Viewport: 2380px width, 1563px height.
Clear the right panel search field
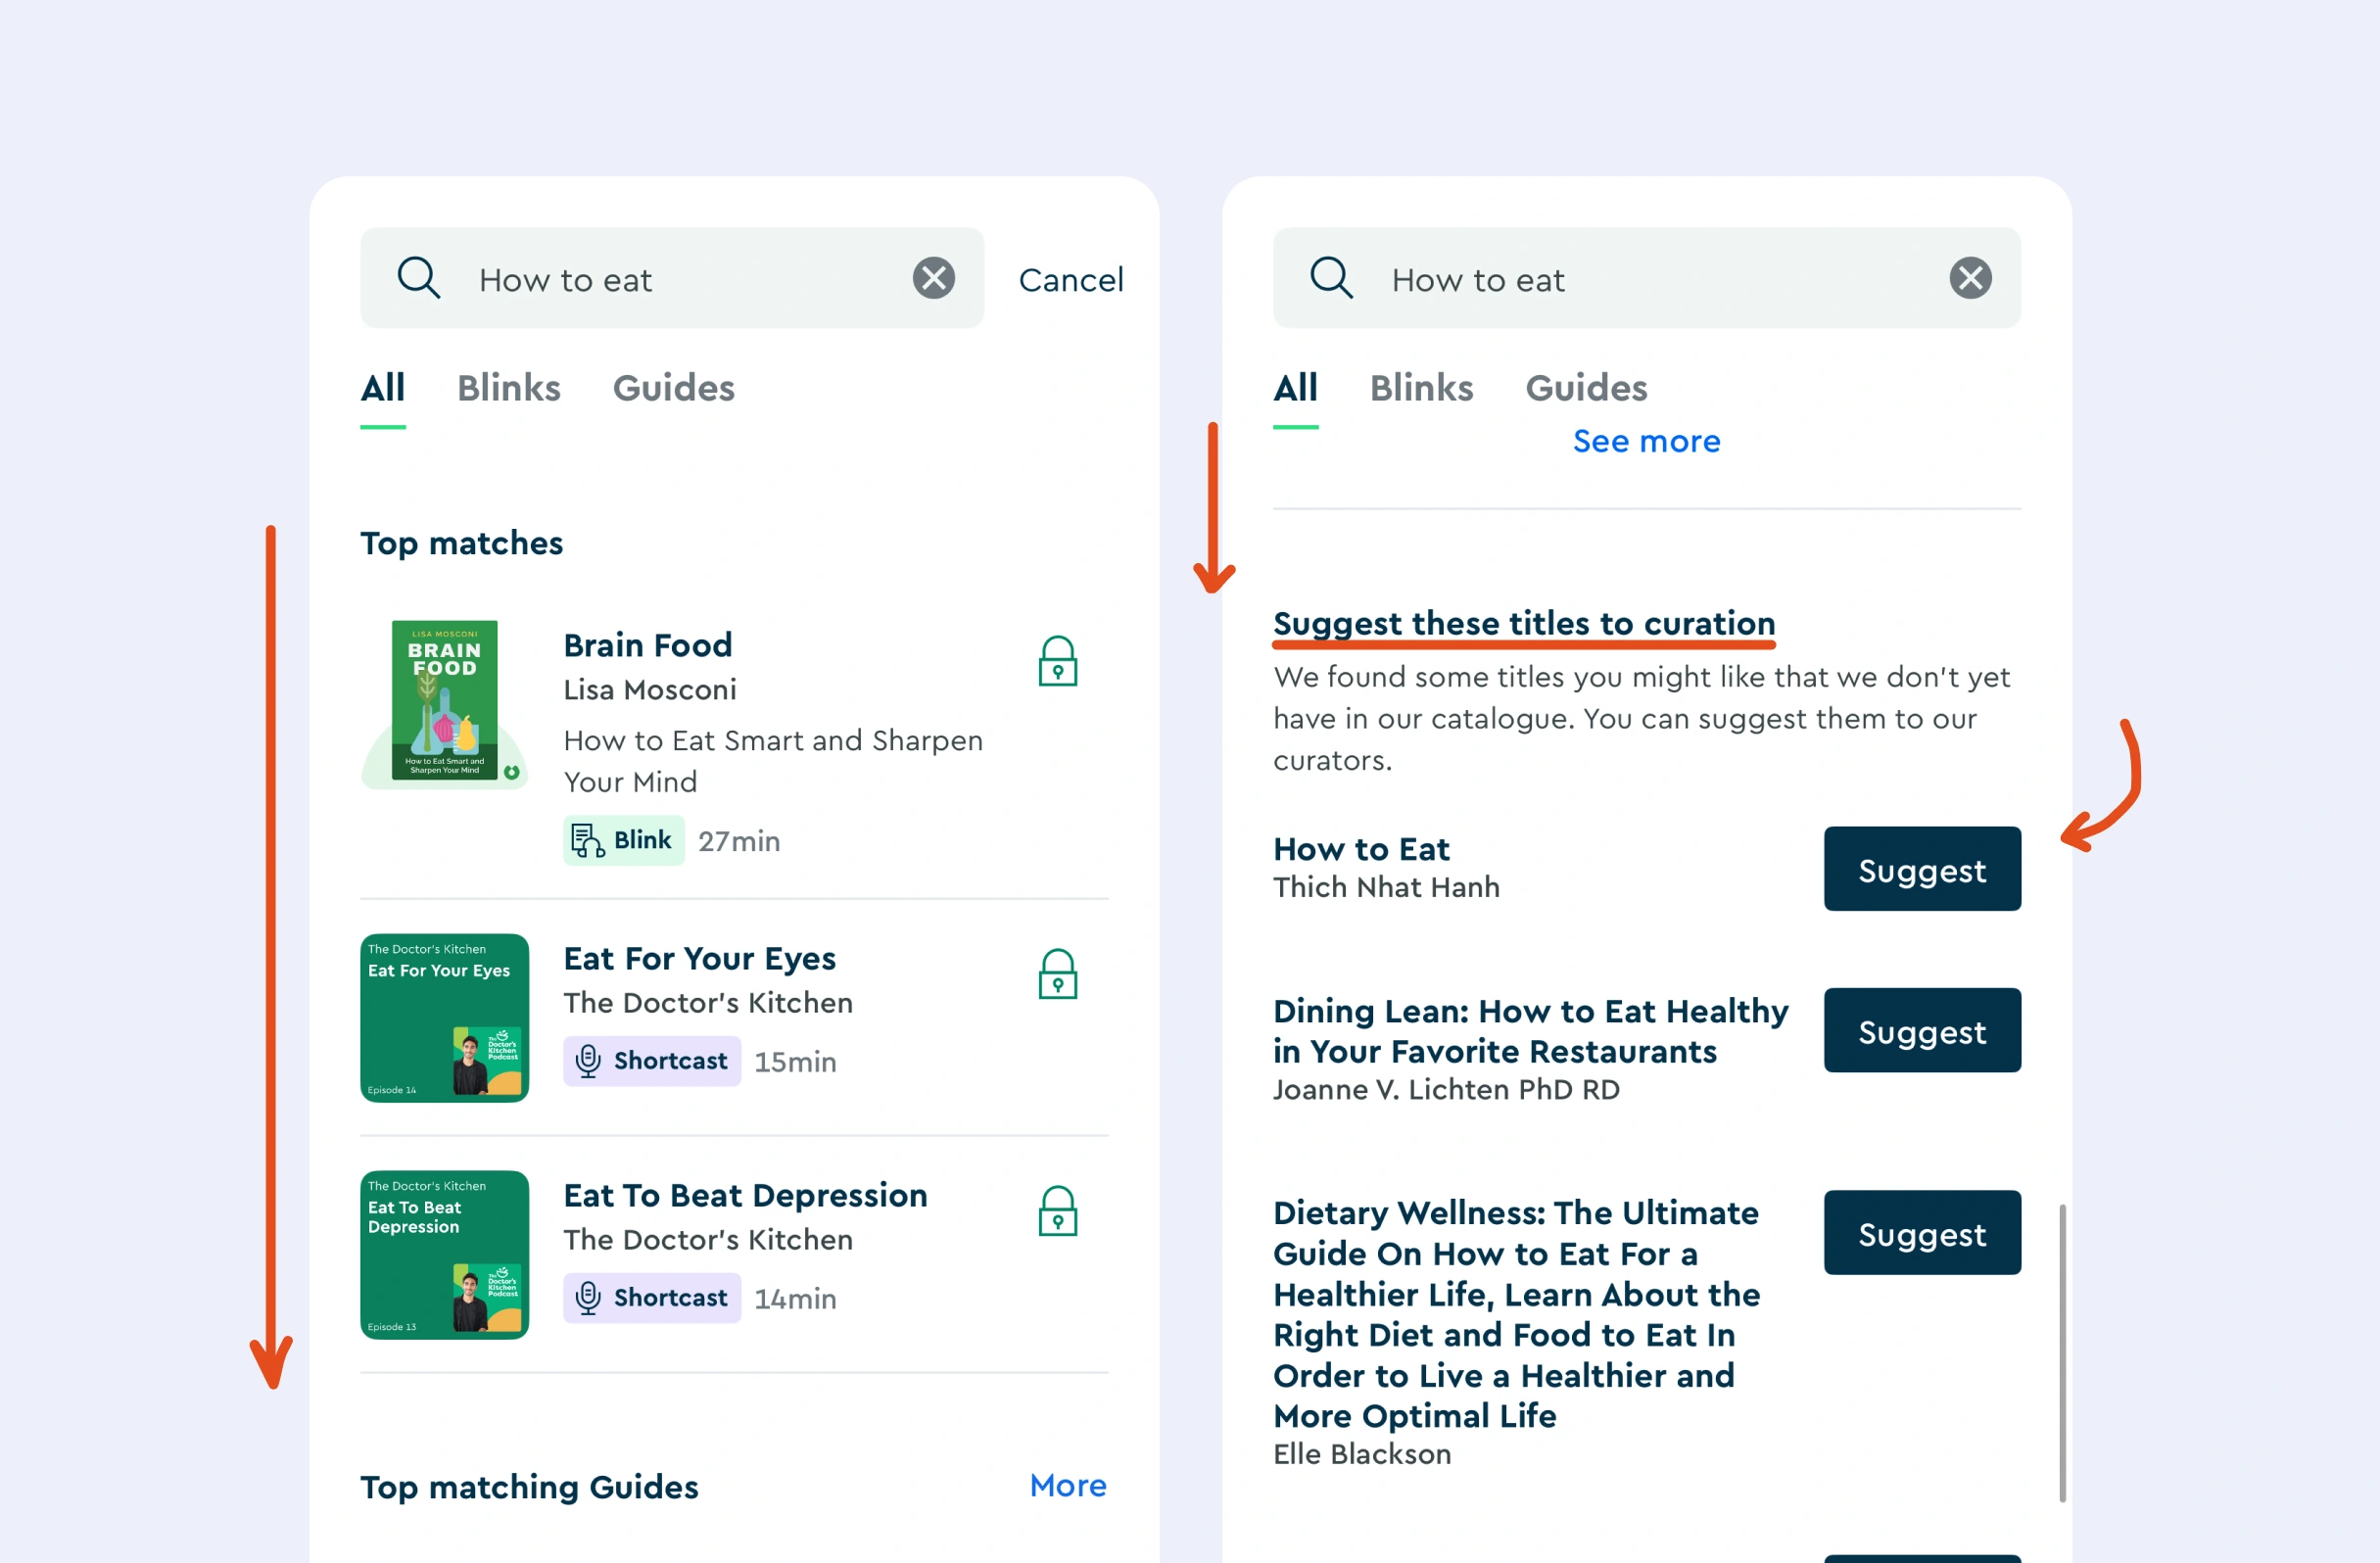(x=1969, y=278)
